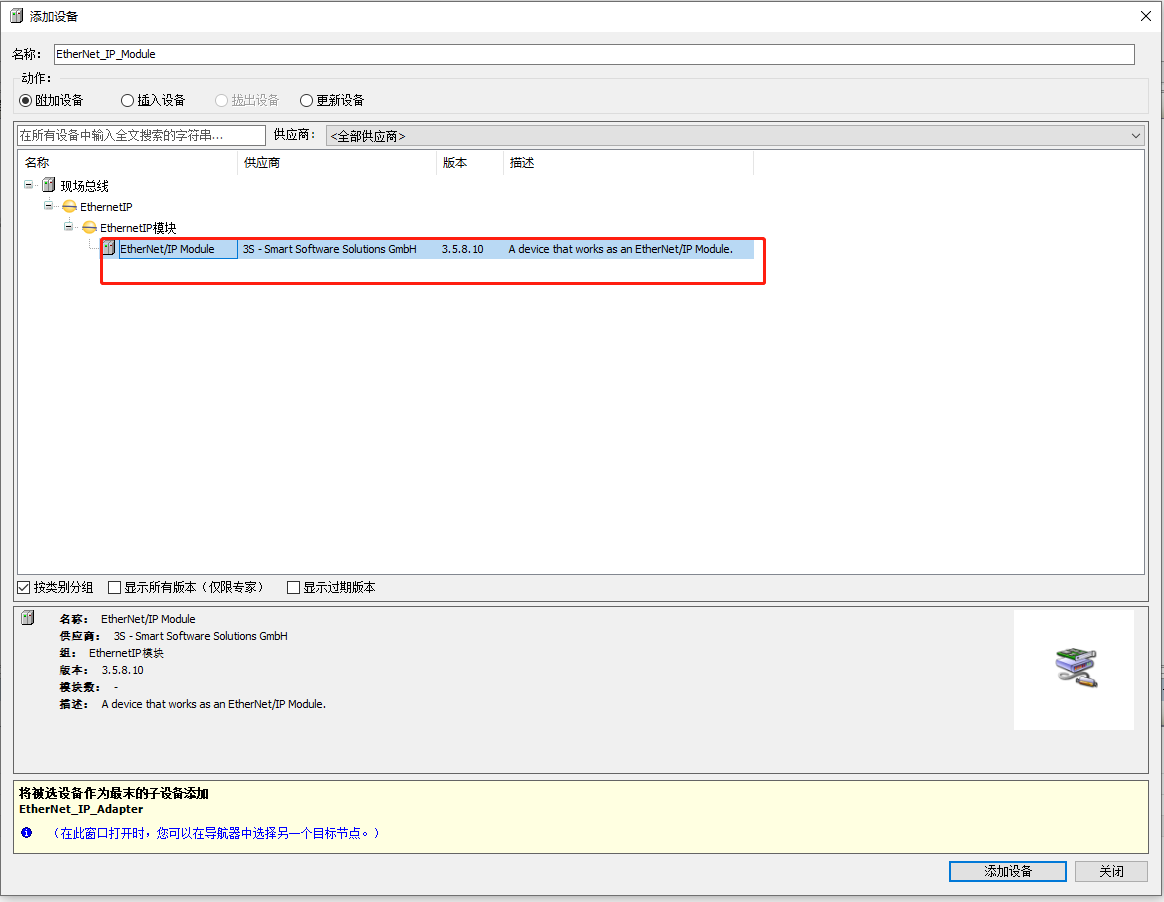Toggle the 按类别分组 checkbox
Screen dimensions: 1164x902
(x=24, y=587)
